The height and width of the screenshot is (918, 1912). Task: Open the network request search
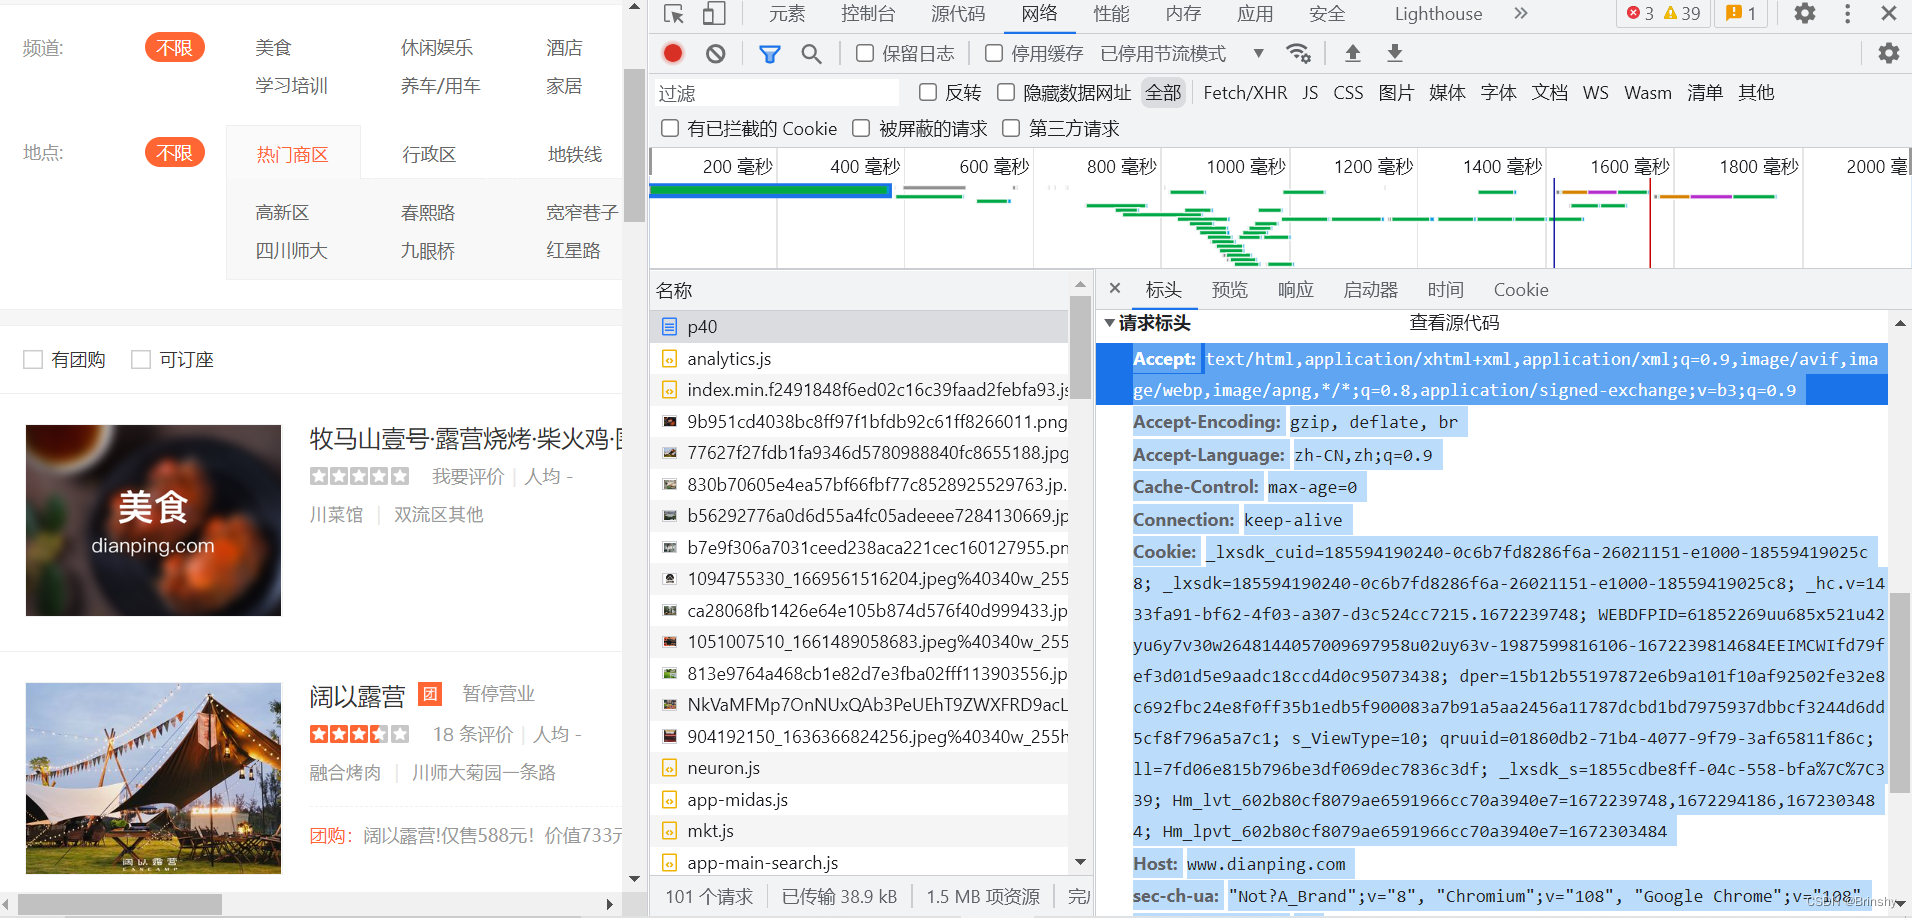tap(811, 53)
